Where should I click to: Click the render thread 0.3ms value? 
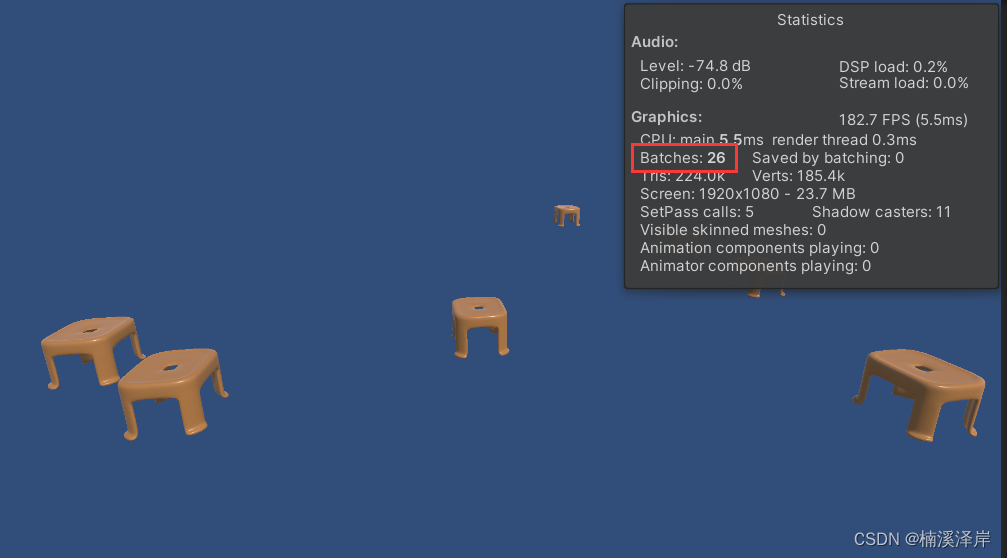tap(844, 140)
